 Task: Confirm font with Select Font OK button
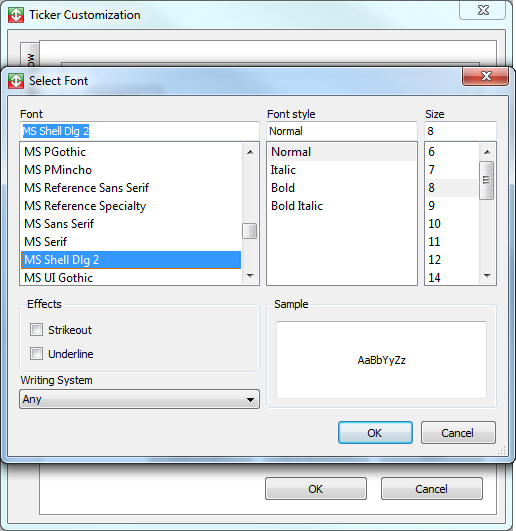click(x=375, y=433)
